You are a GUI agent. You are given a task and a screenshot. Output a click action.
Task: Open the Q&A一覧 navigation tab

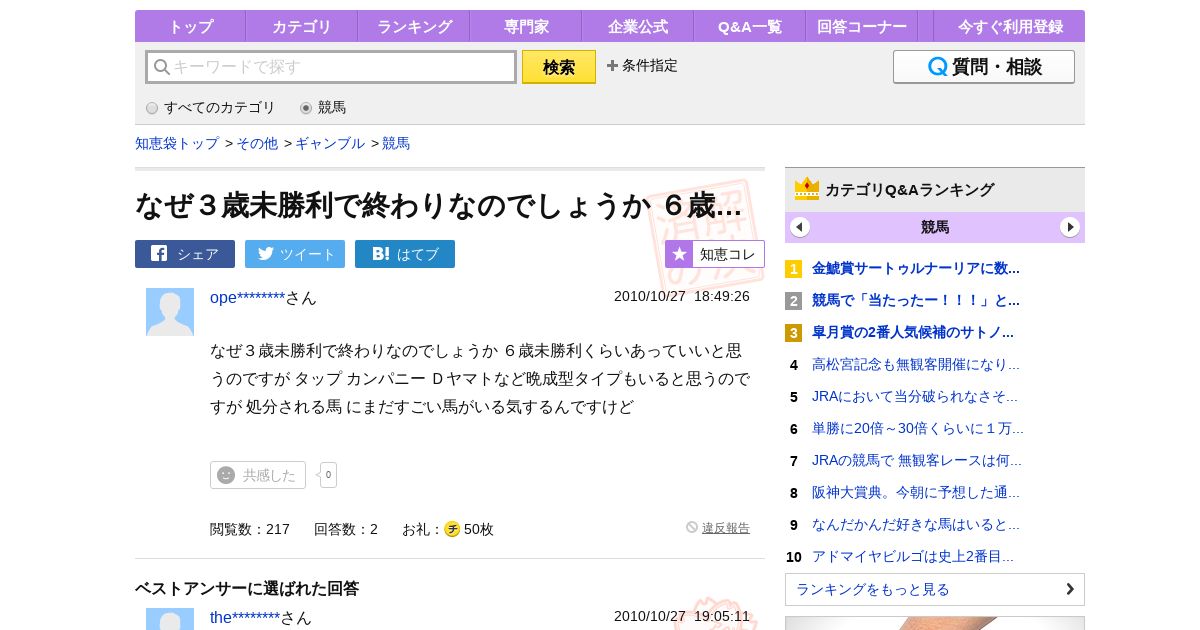[x=750, y=26]
